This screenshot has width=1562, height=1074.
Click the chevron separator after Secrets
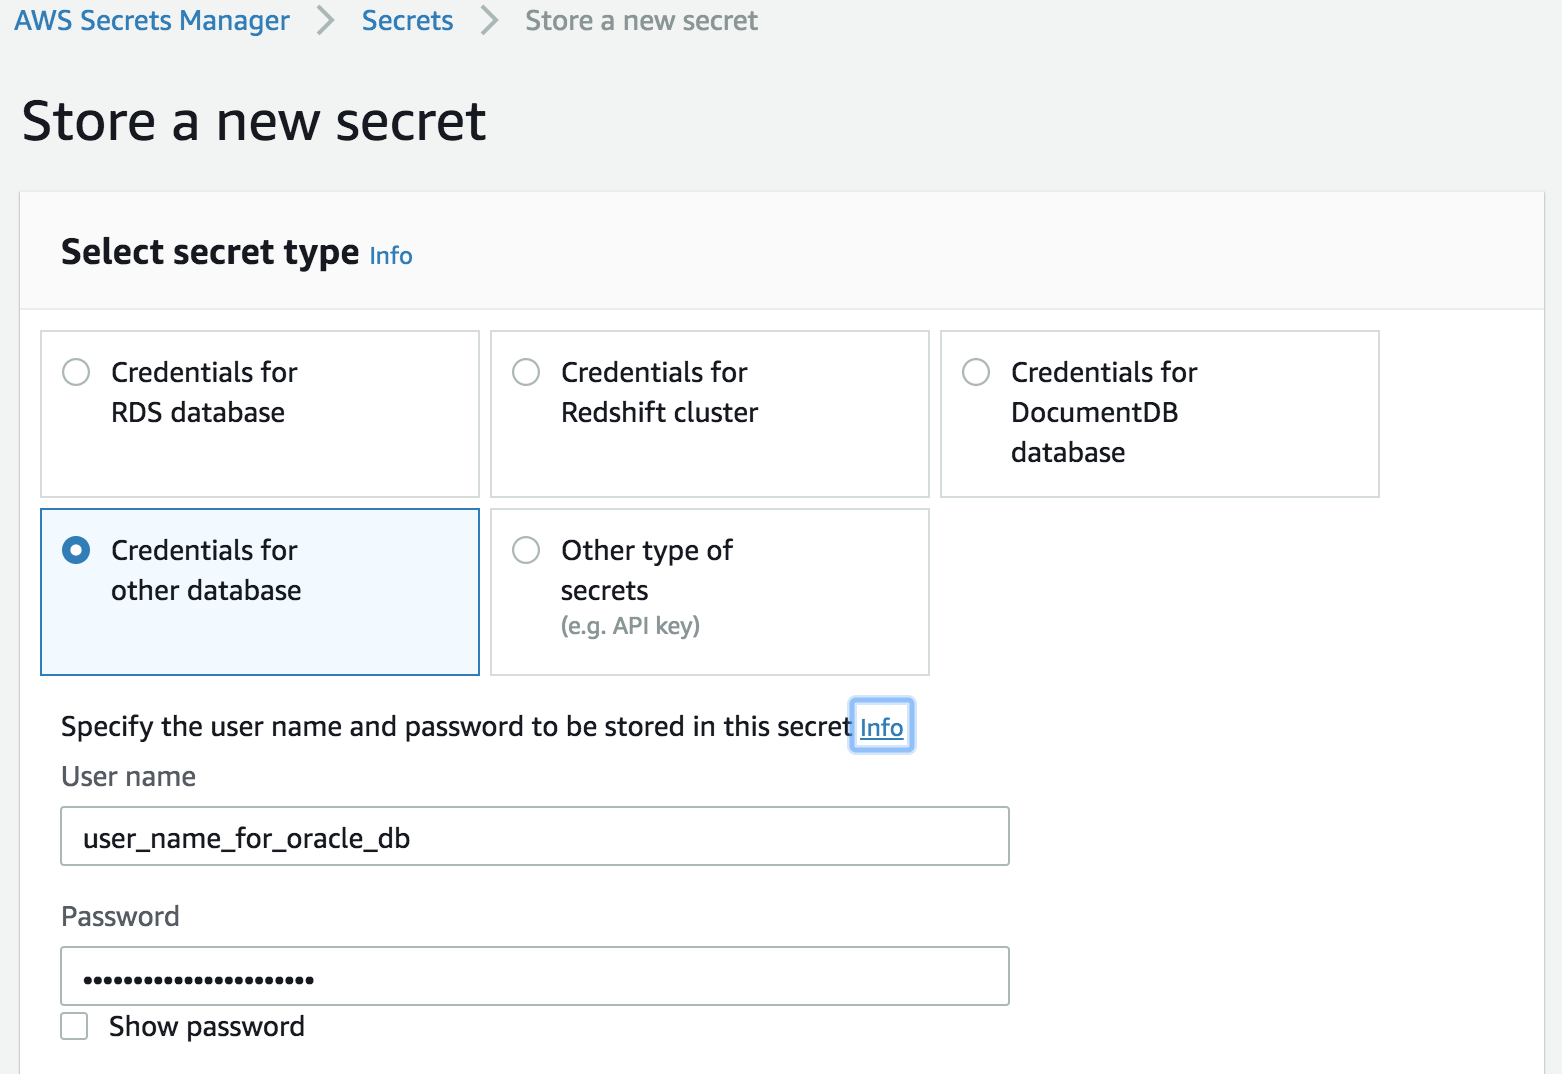pyautogui.click(x=489, y=21)
